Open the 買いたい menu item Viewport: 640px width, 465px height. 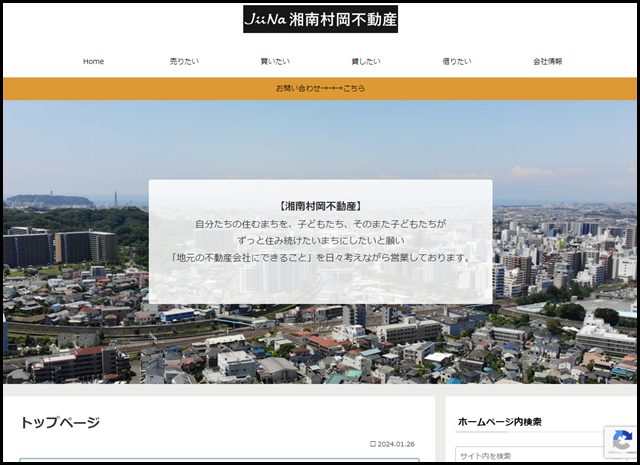(x=275, y=61)
